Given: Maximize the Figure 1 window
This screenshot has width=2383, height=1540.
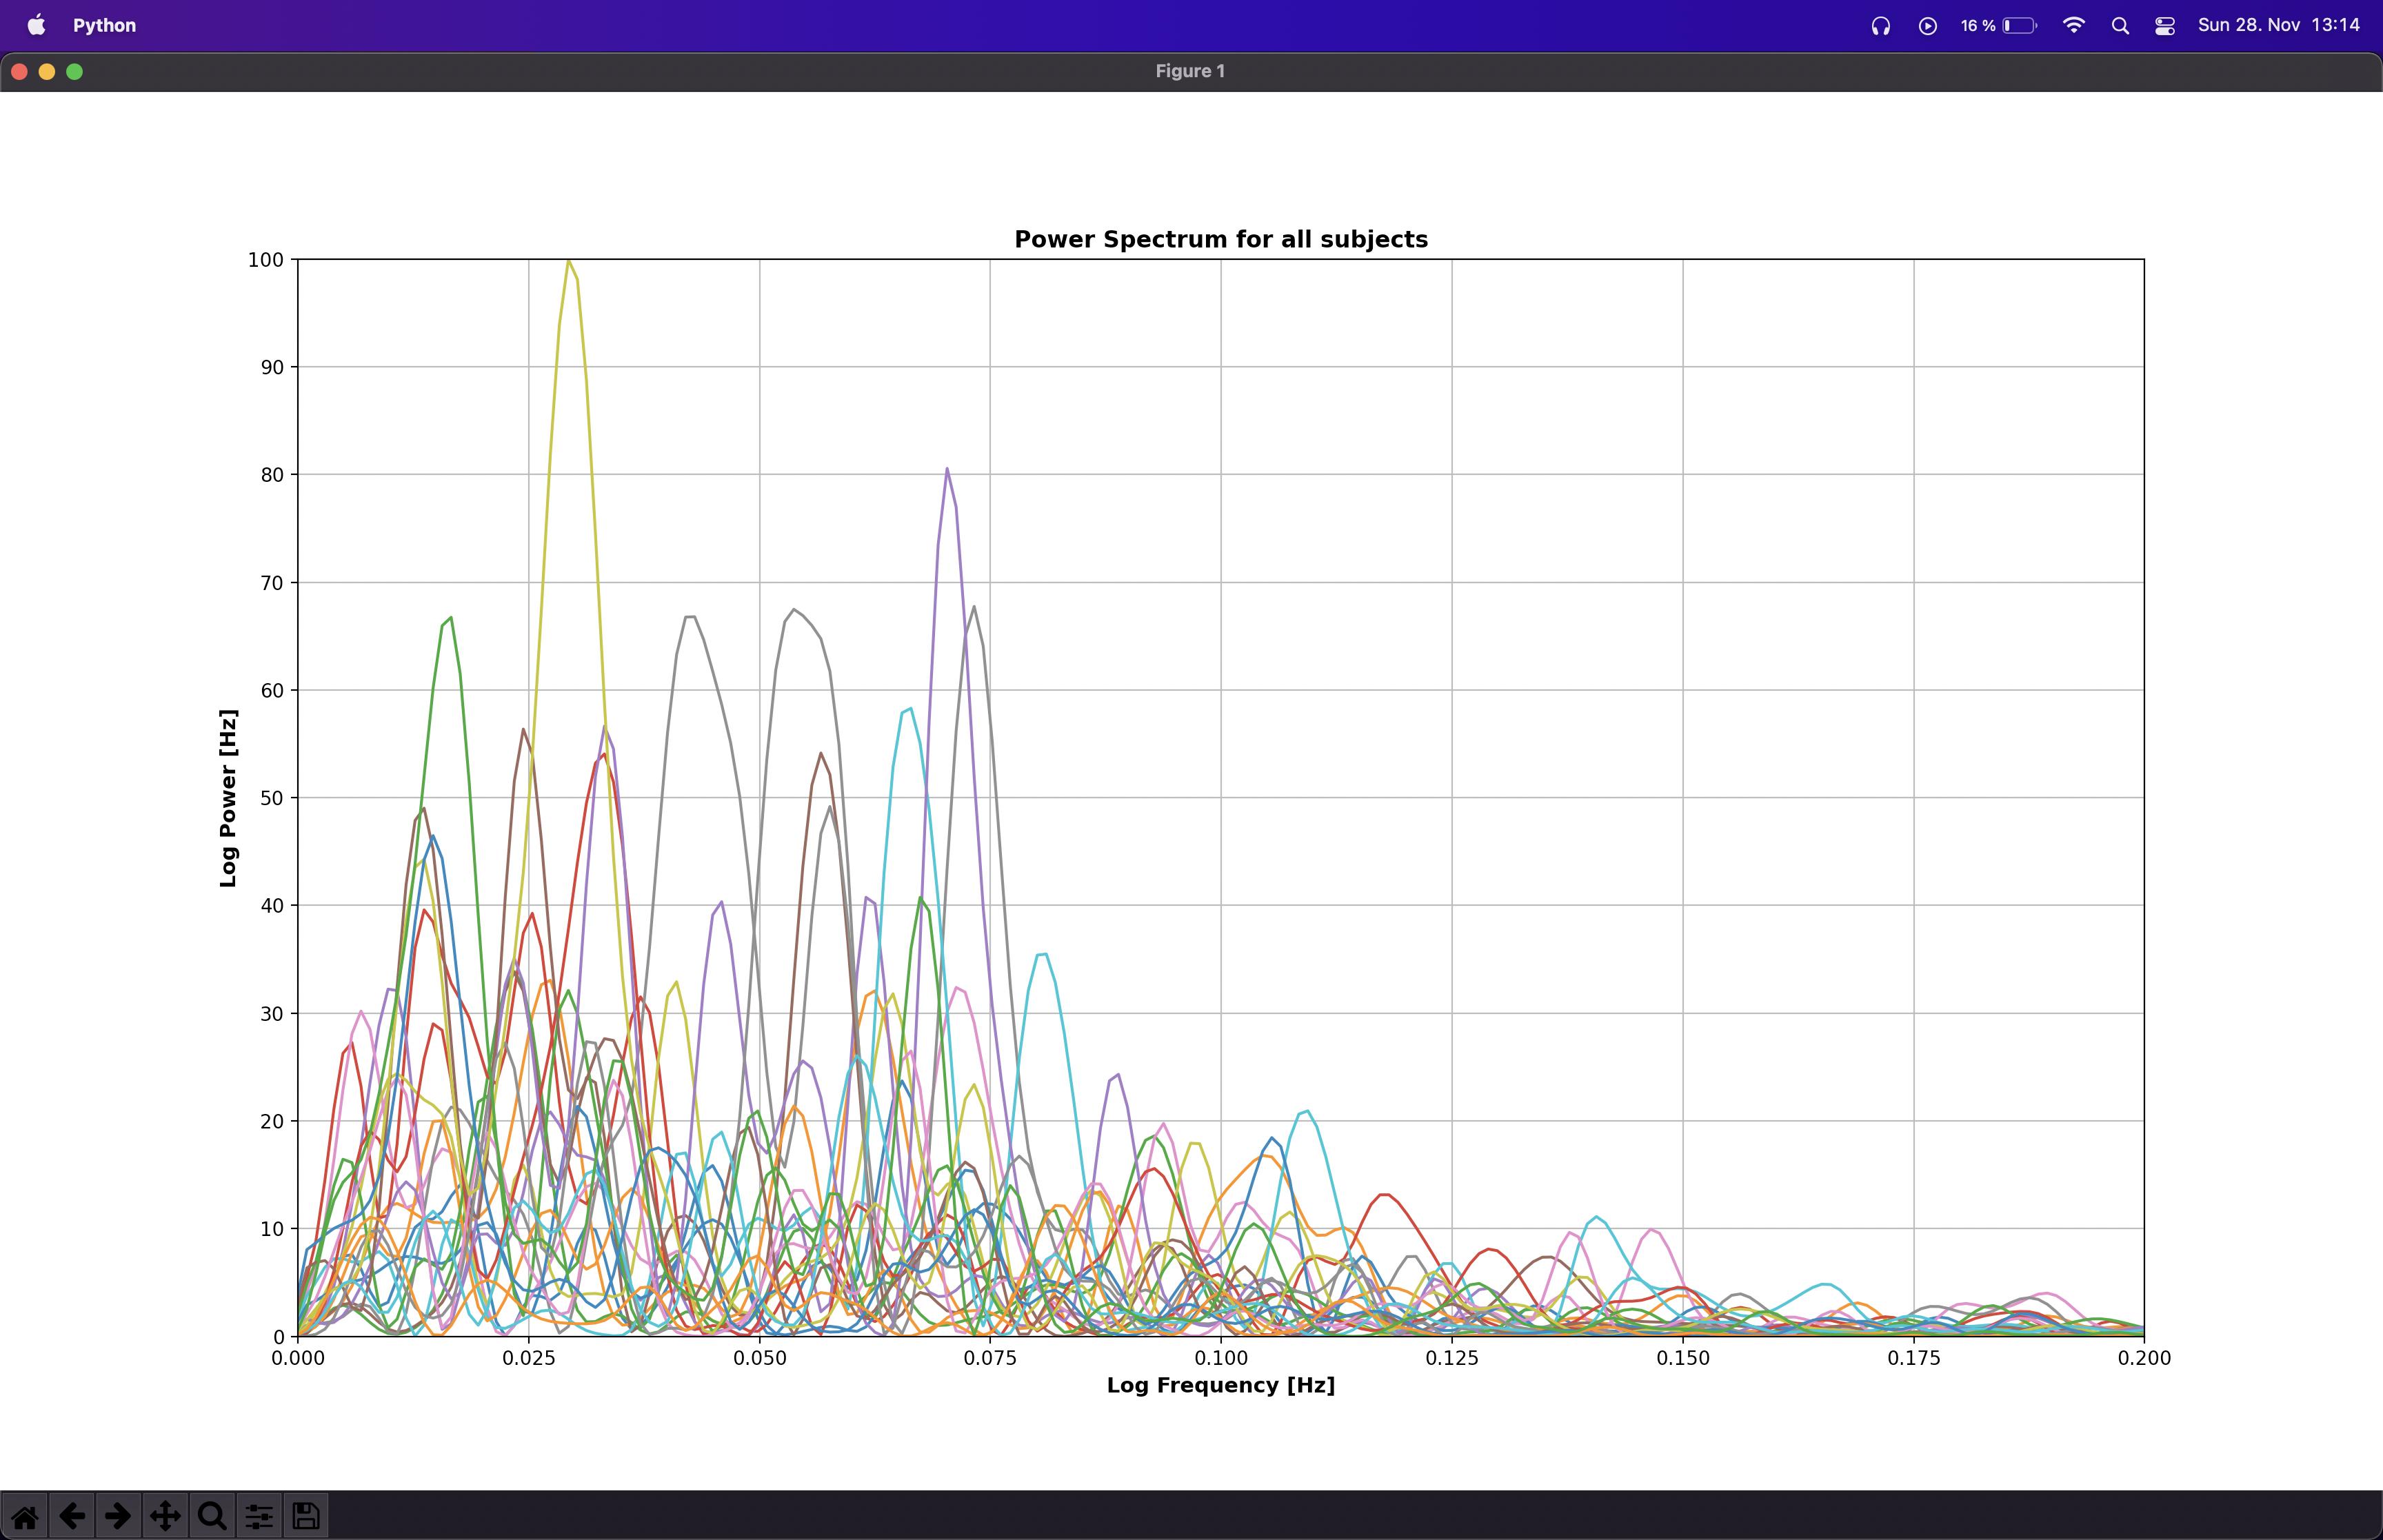Looking at the screenshot, I should pos(74,71).
